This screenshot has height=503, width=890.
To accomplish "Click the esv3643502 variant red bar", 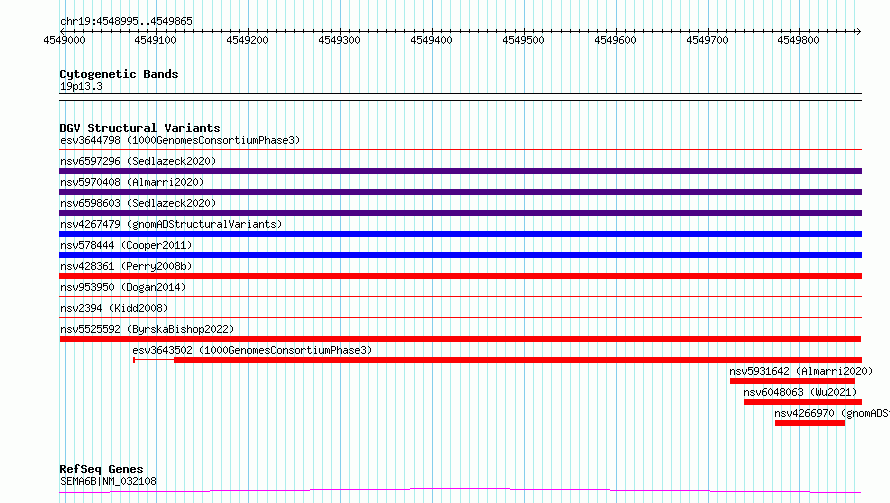I will point(518,360).
